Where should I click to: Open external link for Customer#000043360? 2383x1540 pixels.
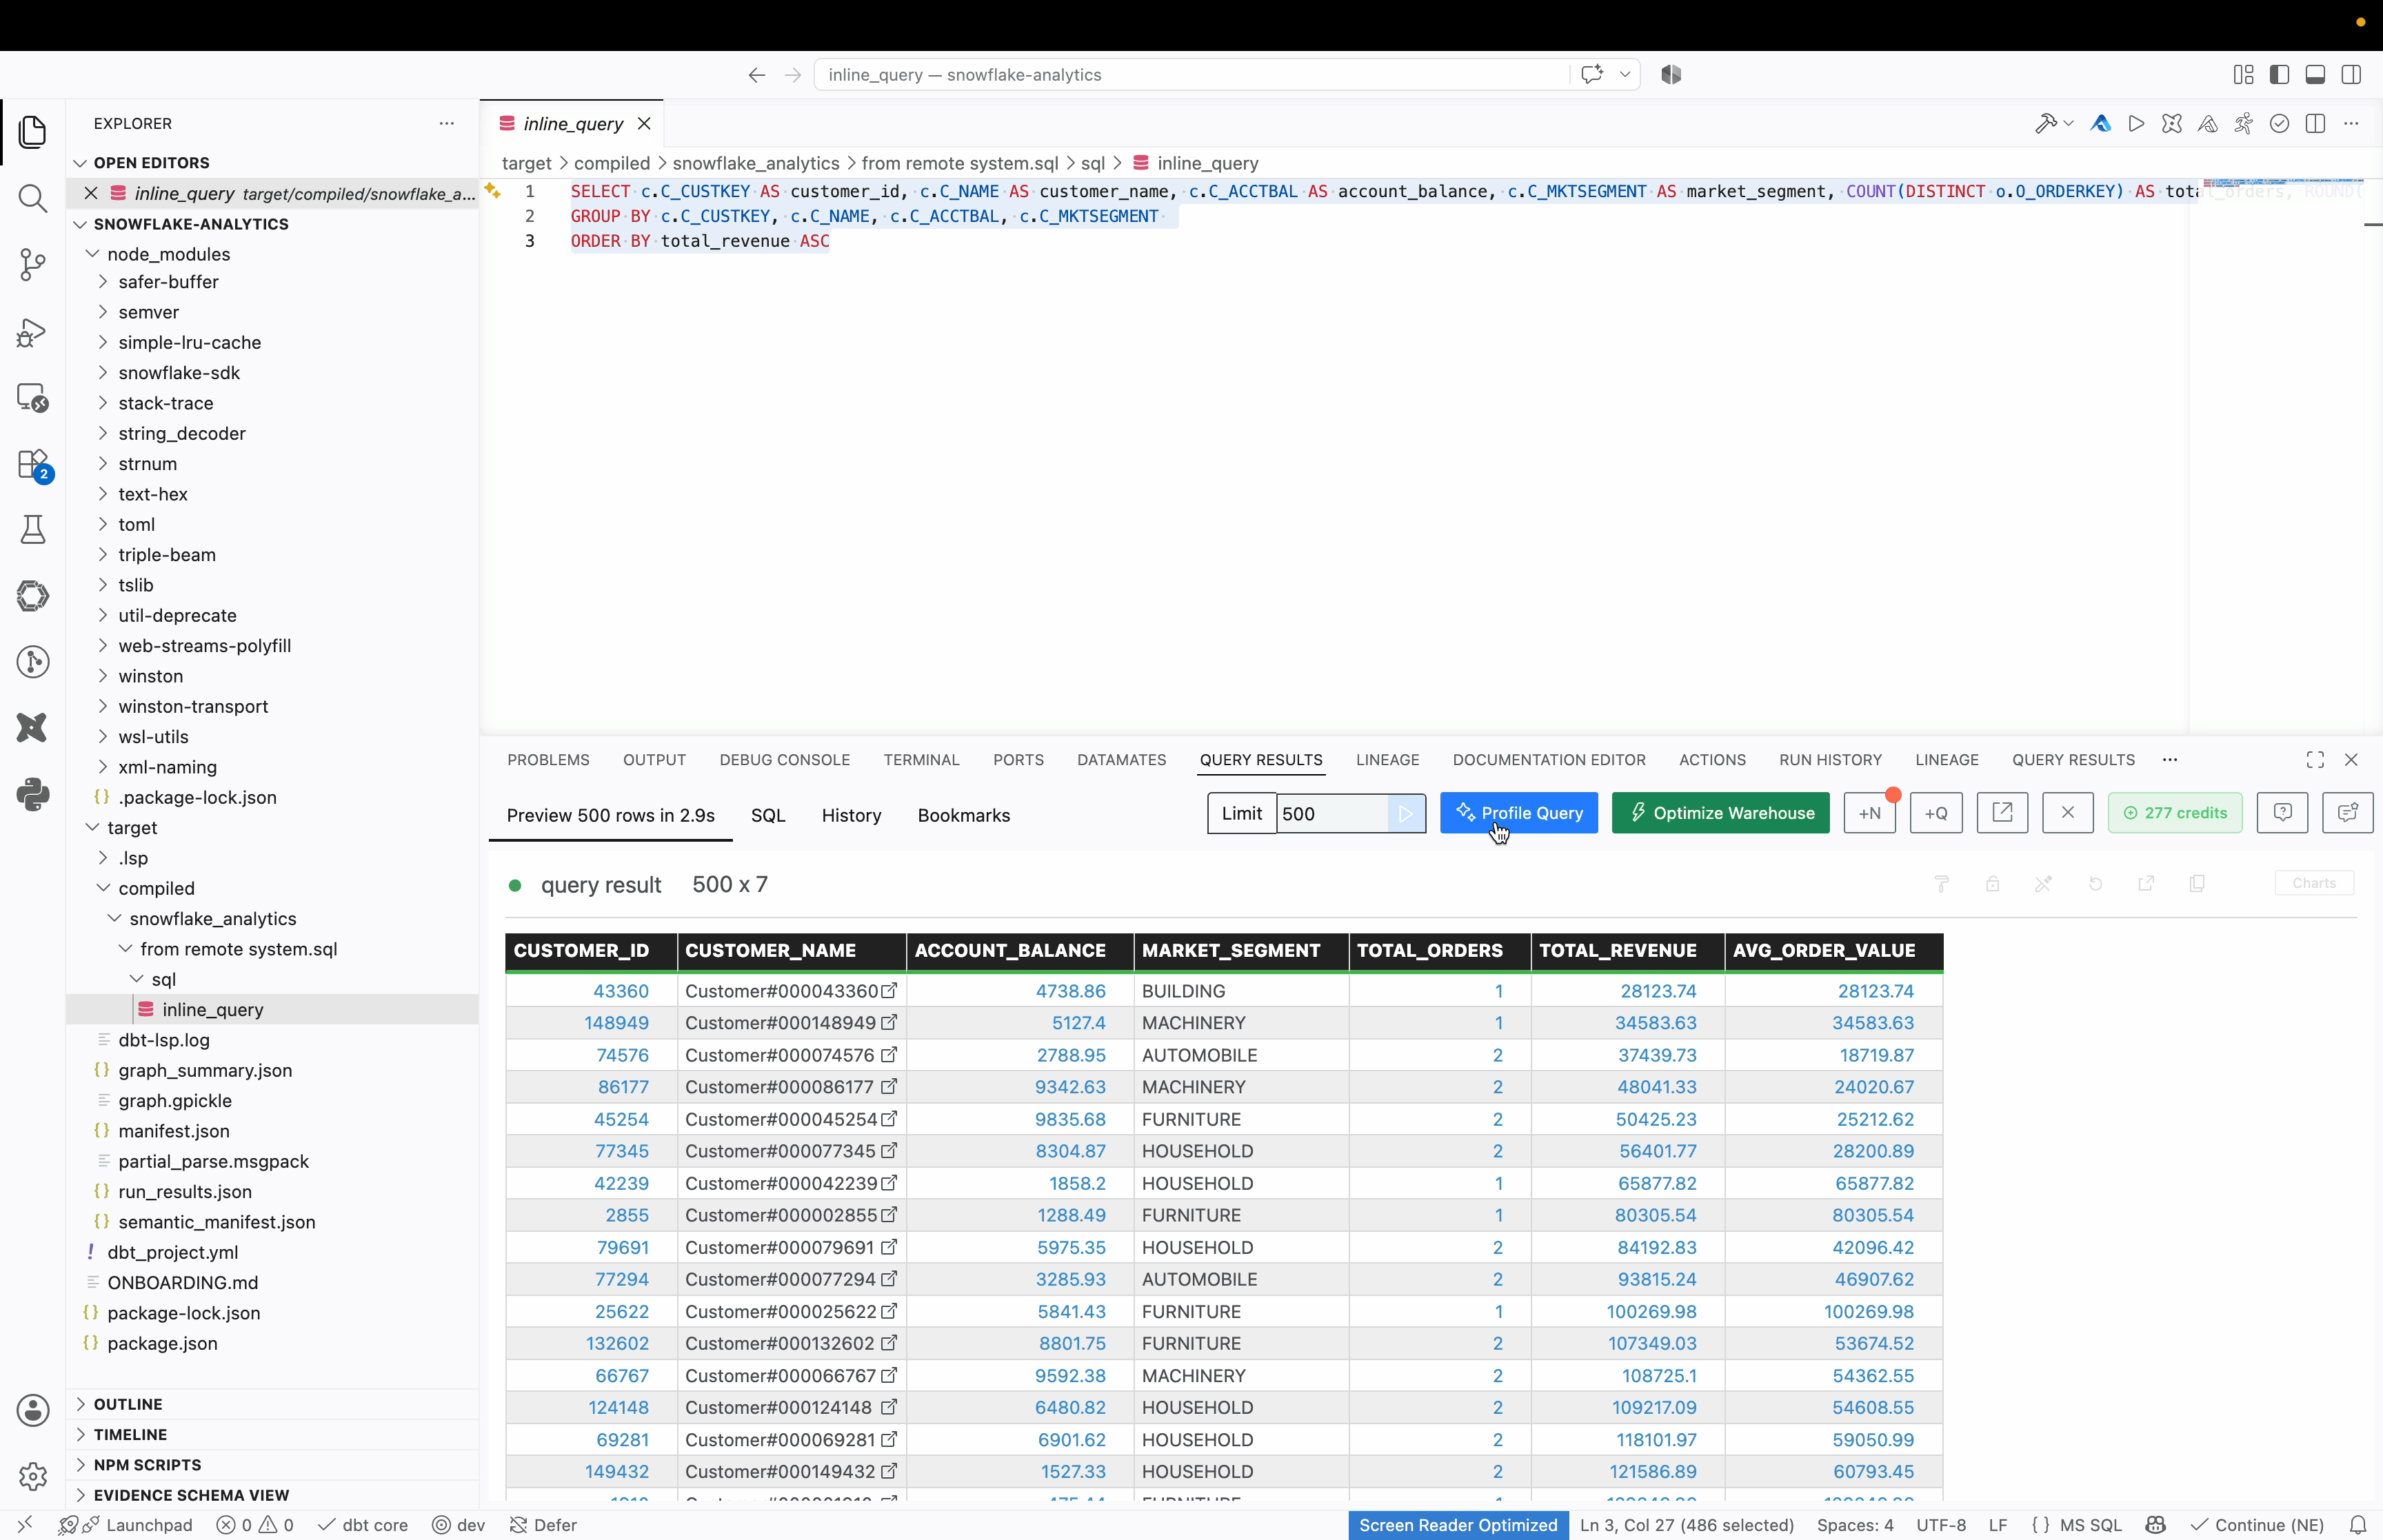point(889,991)
